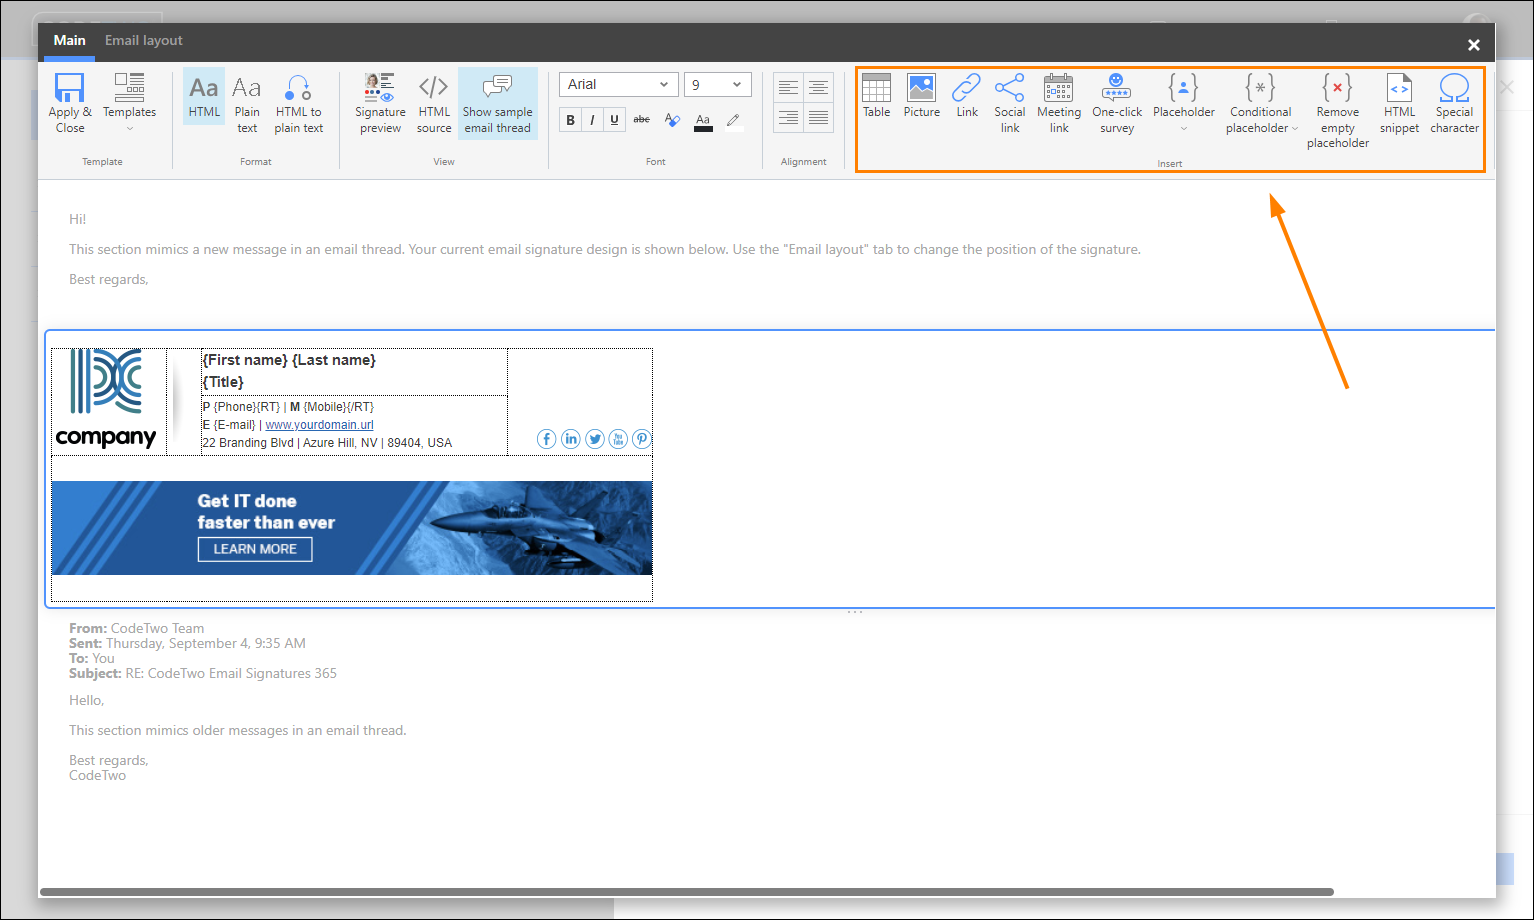Click the phone placeholders line
The image size is (1534, 920).
(x=288, y=407)
